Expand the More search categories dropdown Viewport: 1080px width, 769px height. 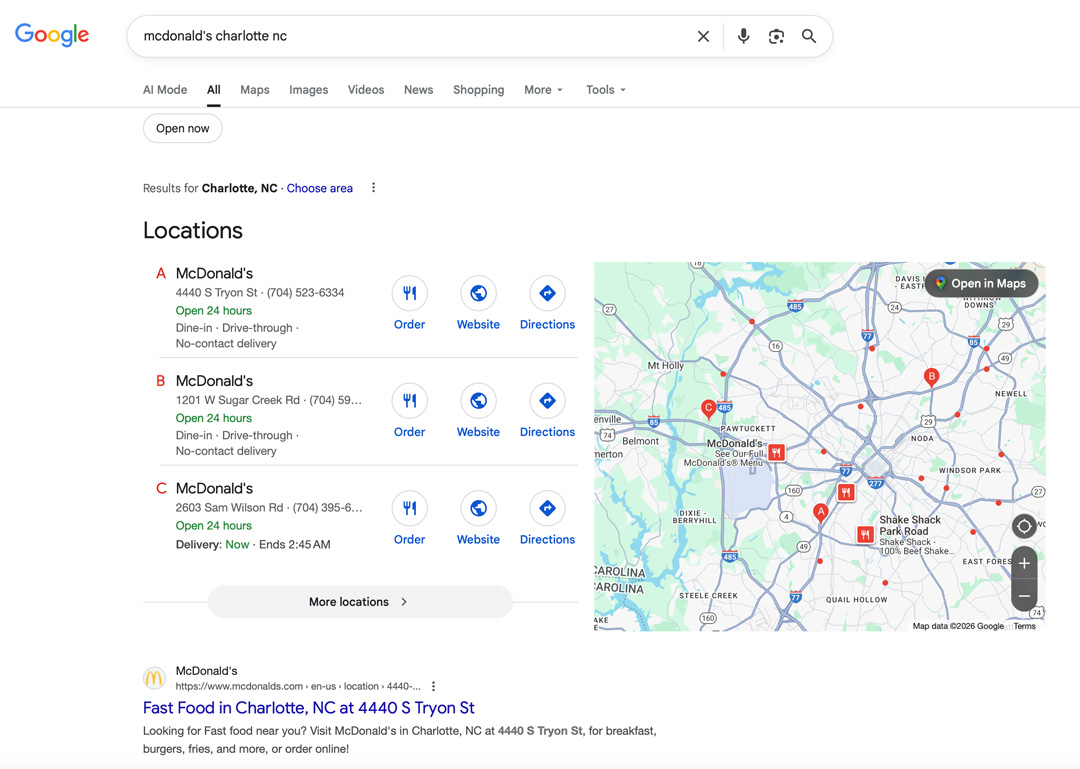coord(542,90)
